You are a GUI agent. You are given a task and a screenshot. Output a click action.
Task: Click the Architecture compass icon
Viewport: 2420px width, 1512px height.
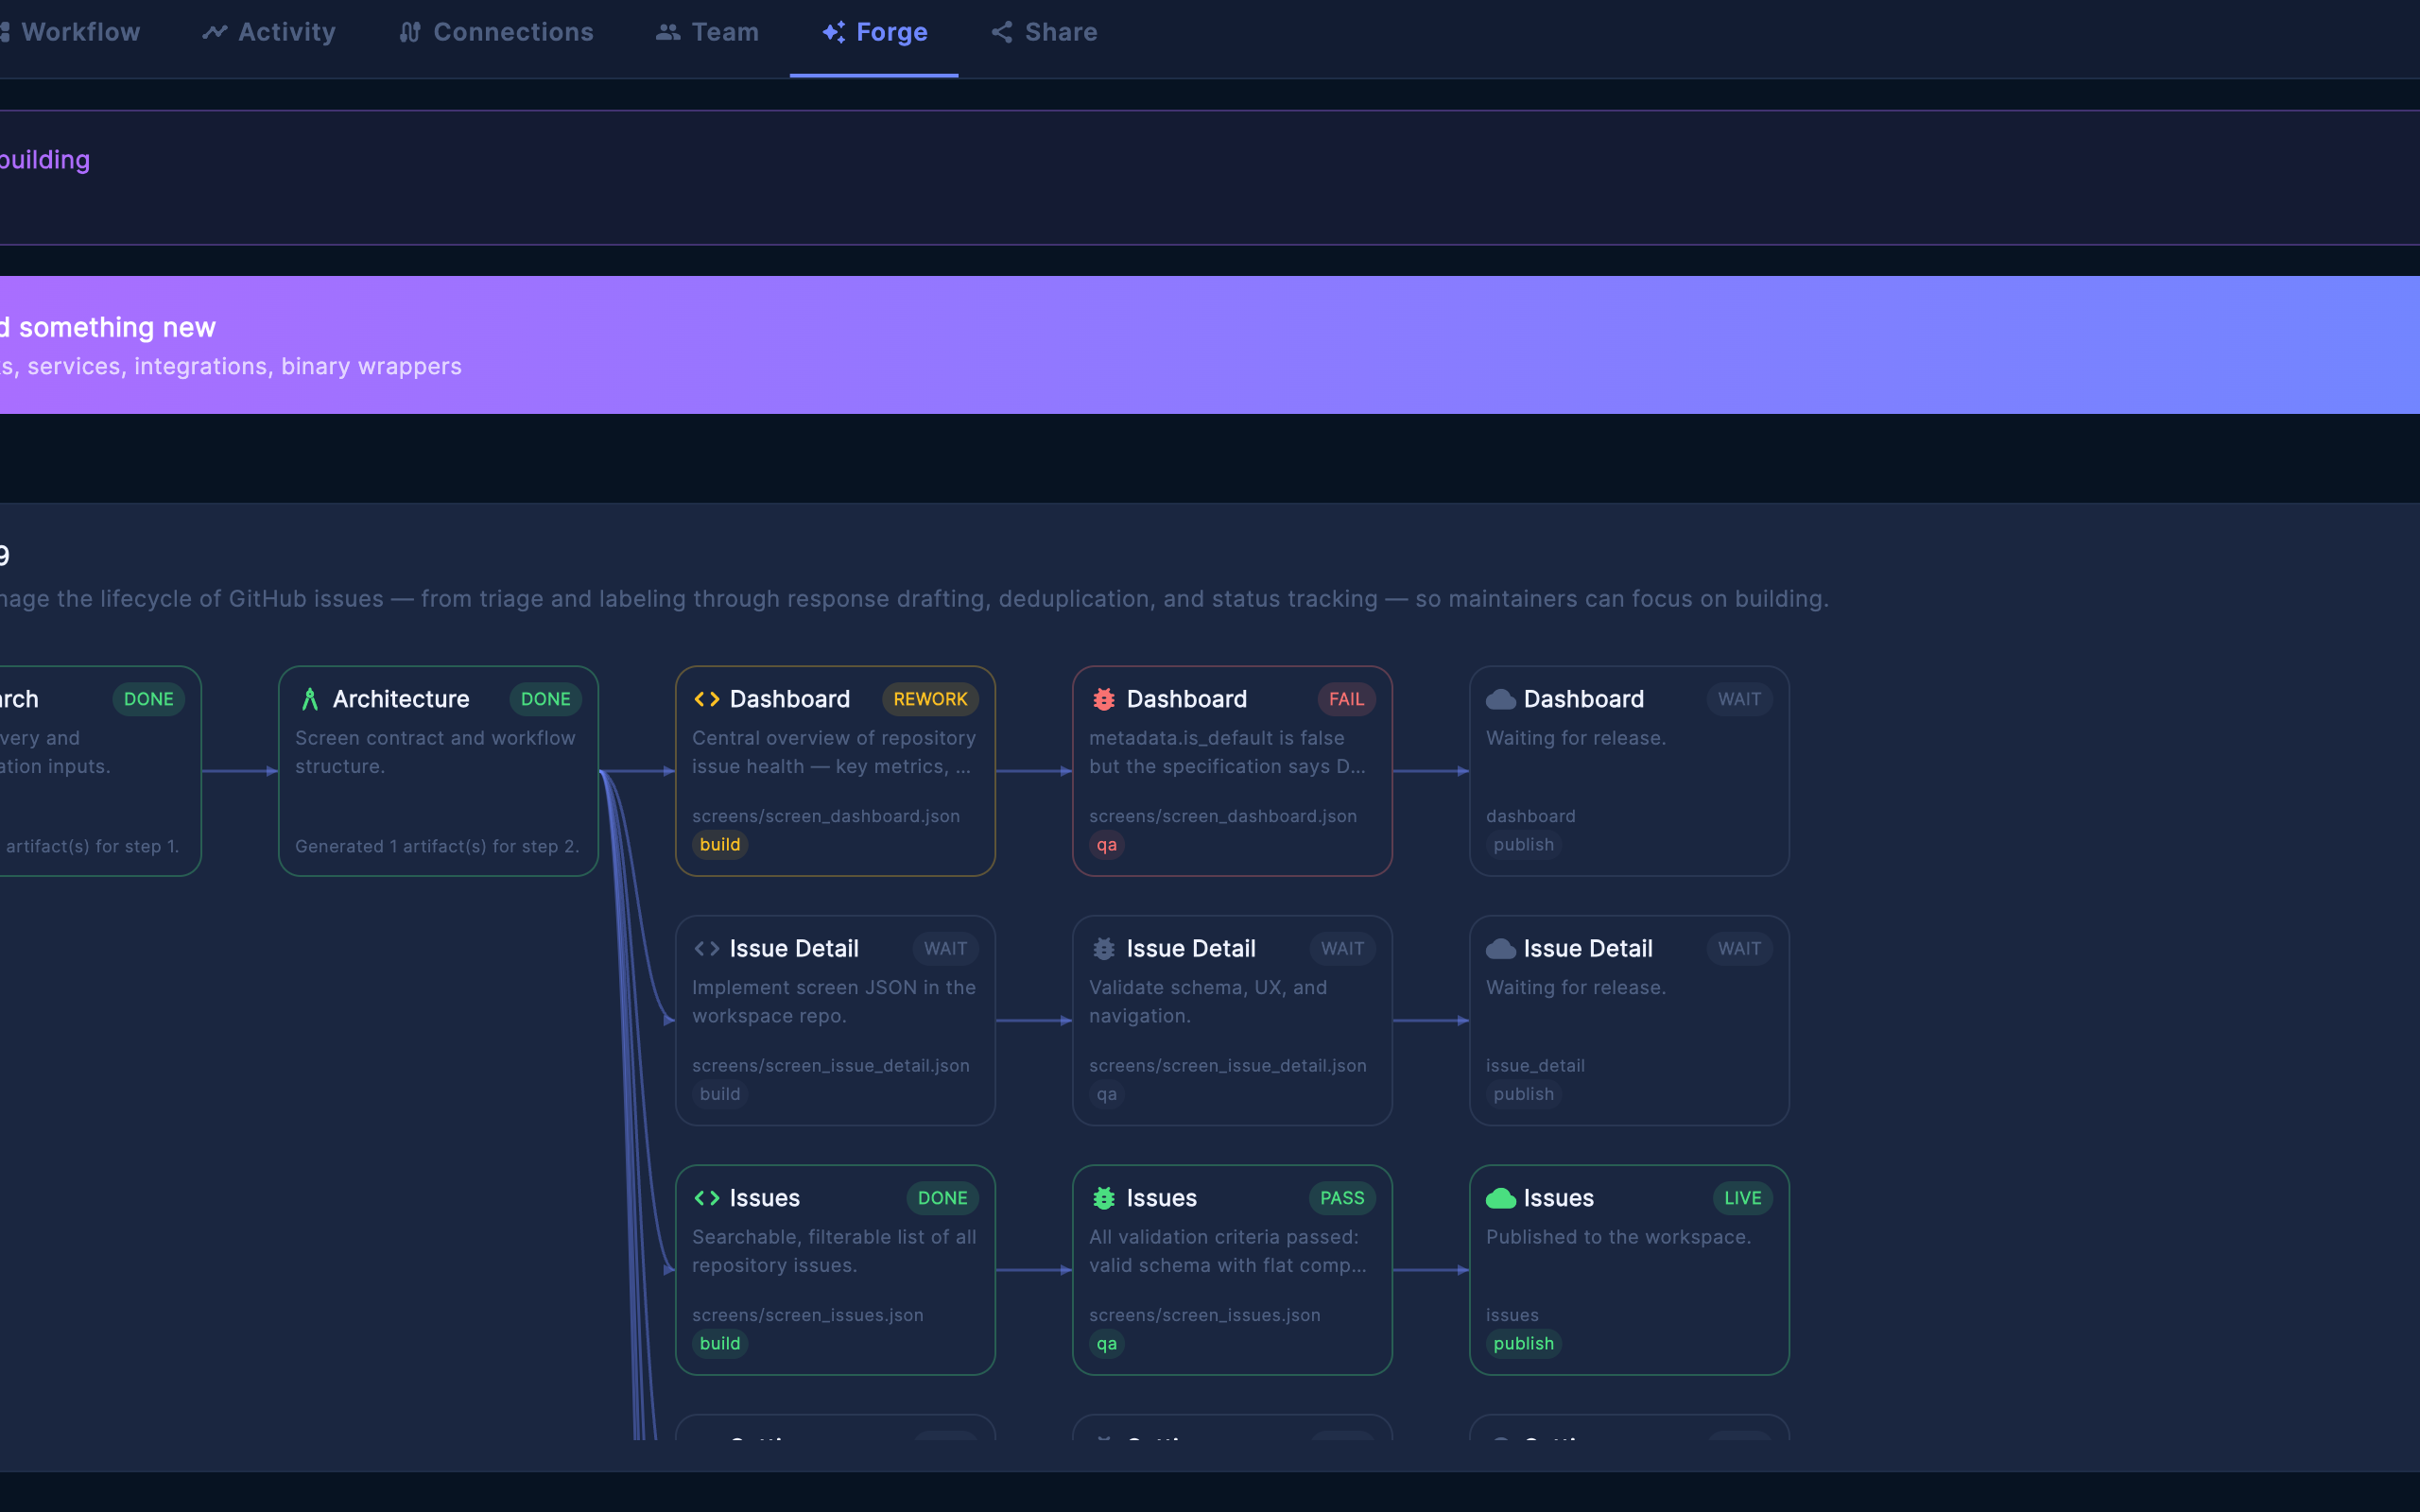click(310, 699)
